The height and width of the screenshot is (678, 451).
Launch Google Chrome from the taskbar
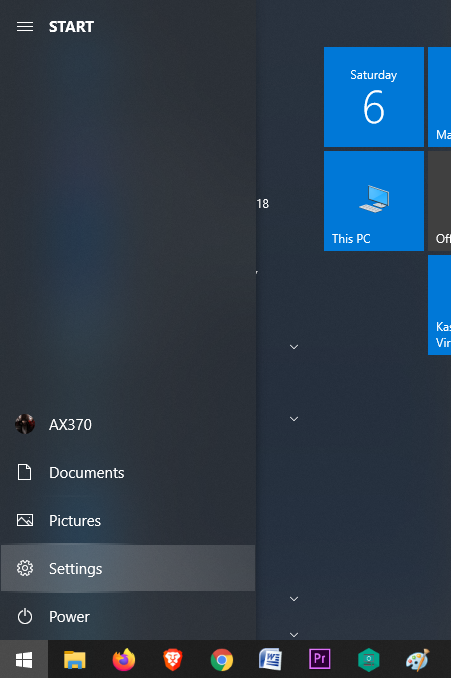coord(222,660)
